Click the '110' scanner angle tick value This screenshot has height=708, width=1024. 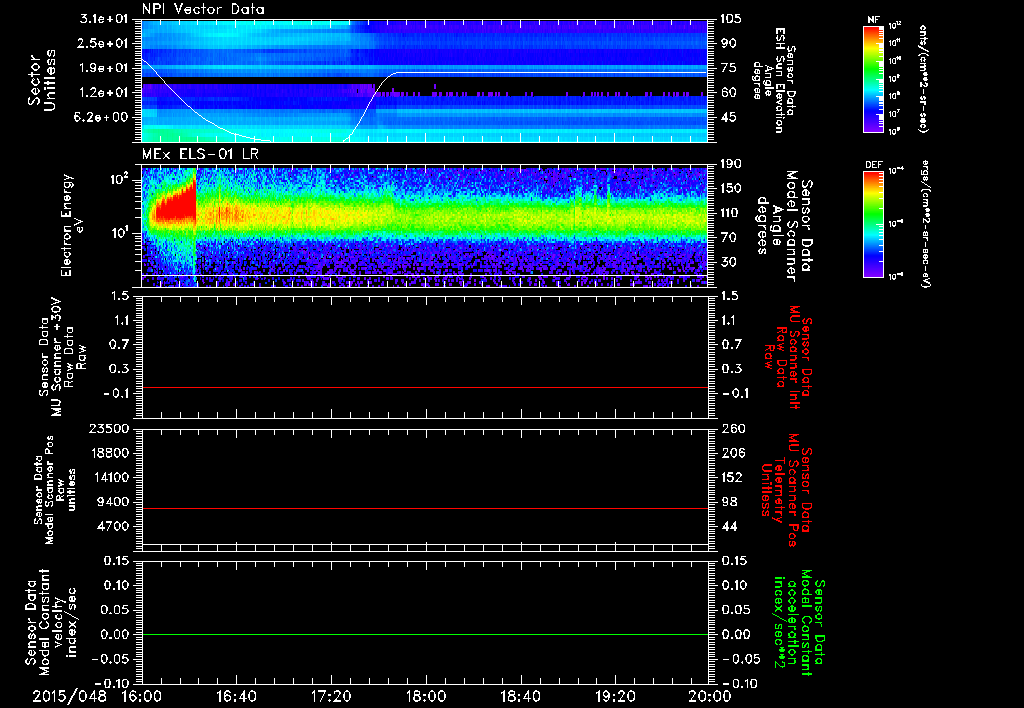tap(731, 213)
